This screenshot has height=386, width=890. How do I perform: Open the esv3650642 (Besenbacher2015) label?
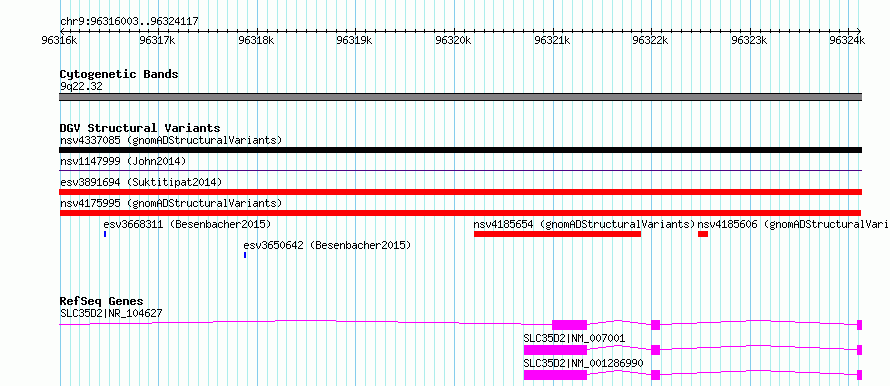point(327,245)
